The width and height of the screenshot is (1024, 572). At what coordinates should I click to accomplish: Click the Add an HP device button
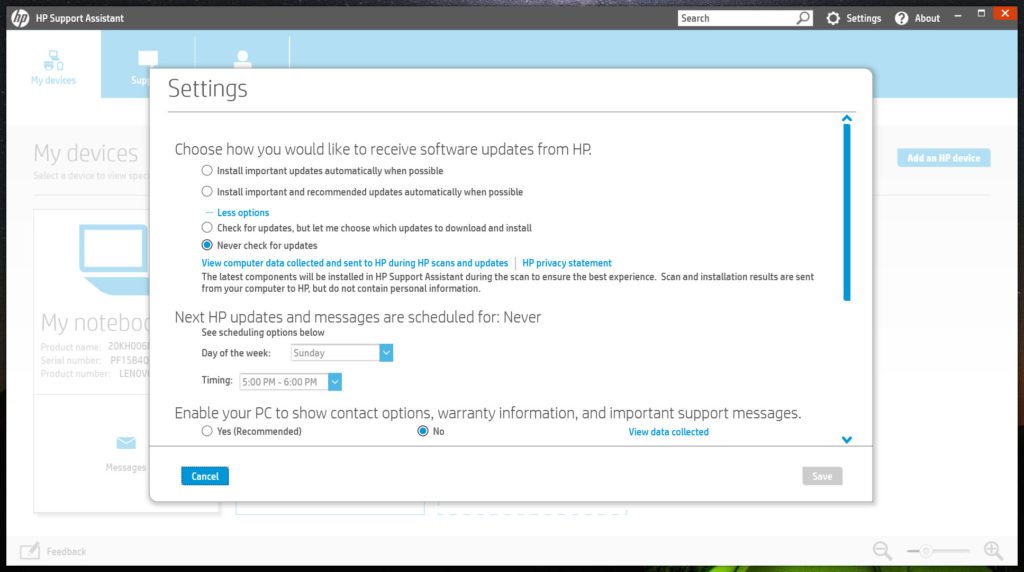[x=944, y=158]
